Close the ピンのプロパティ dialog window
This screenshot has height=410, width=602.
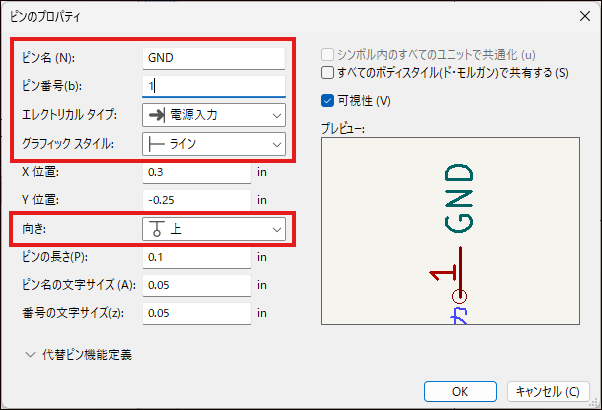coord(583,15)
